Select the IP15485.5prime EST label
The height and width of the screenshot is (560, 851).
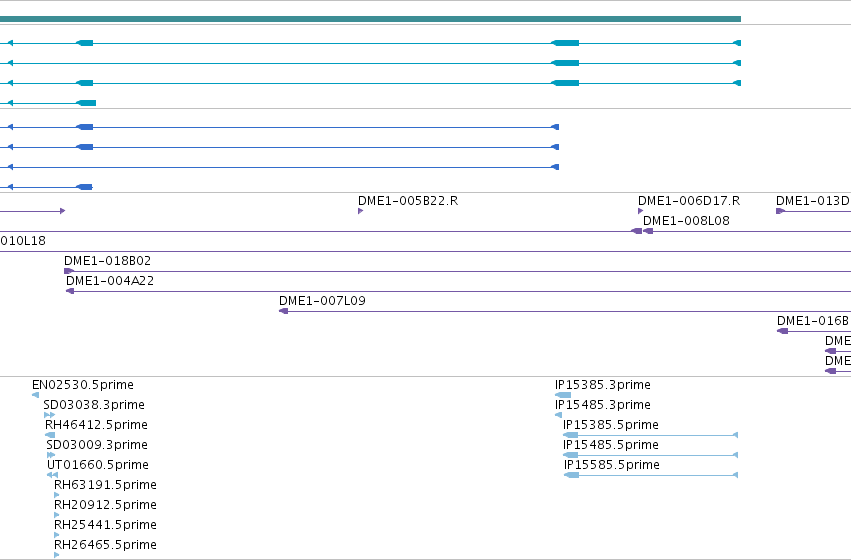click(611, 445)
